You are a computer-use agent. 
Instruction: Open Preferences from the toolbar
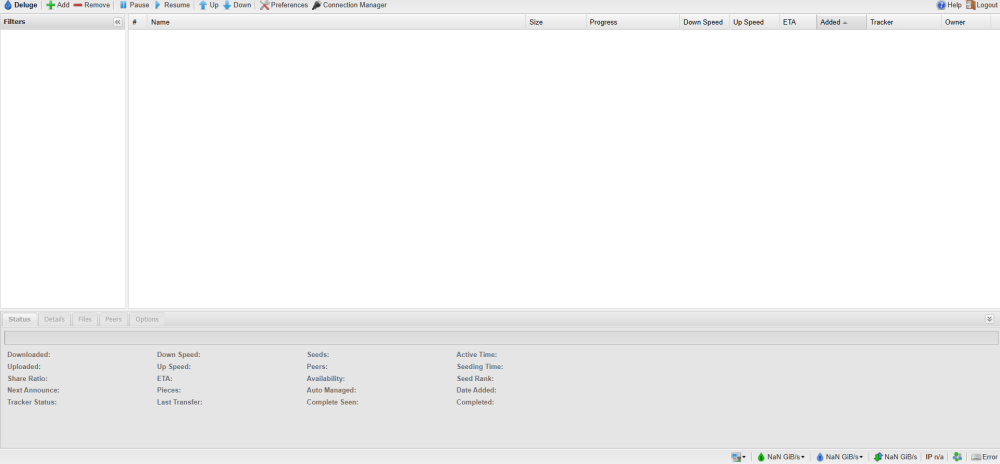(284, 5)
